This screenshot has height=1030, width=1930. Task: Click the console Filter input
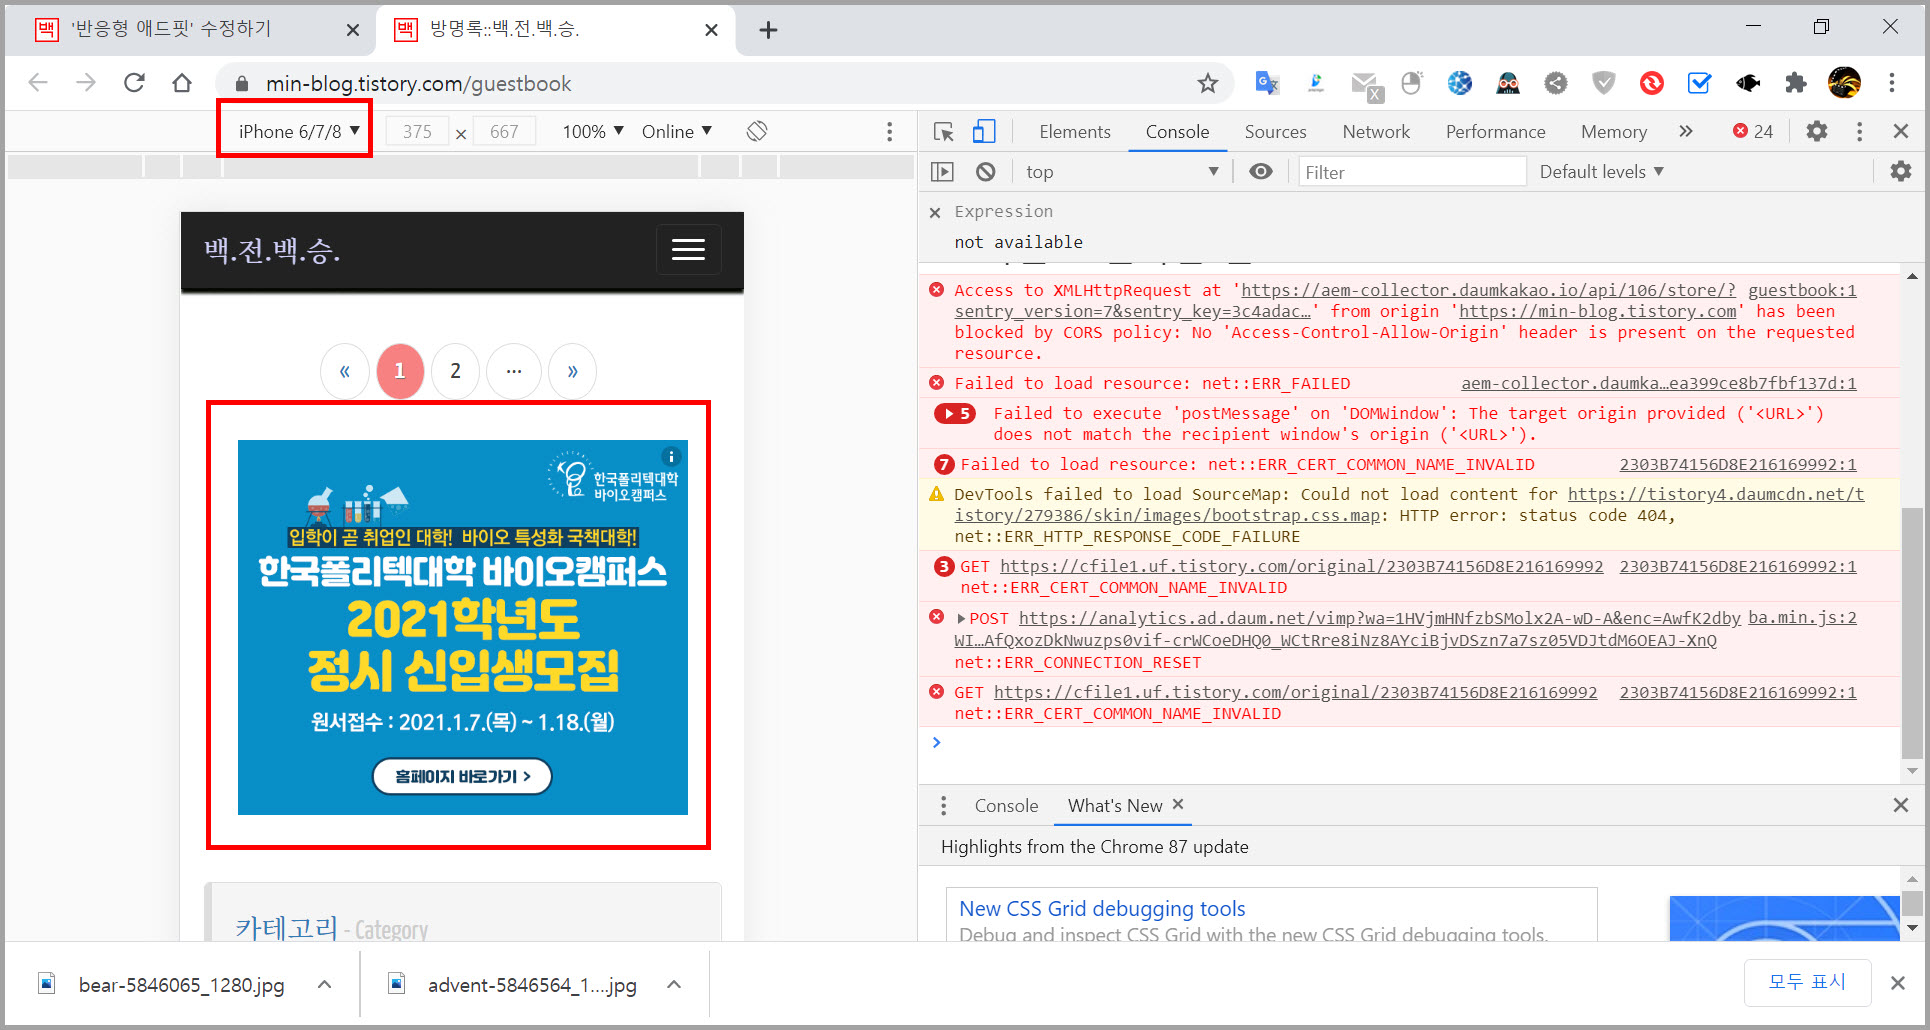[x=1412, y=172]
